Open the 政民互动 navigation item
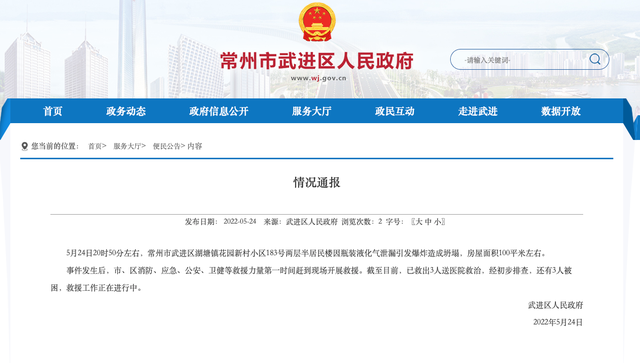This screenshot has height=363, width=640. [395, 111]
